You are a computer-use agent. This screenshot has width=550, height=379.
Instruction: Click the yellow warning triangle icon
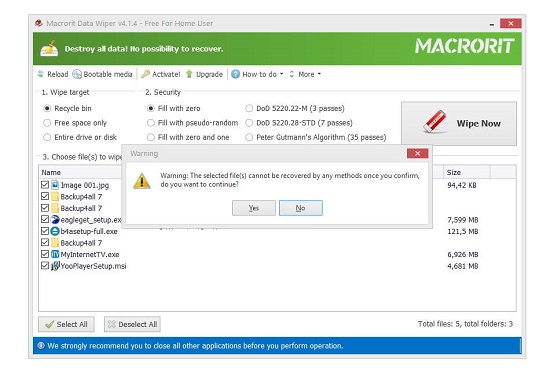[142, 181]
